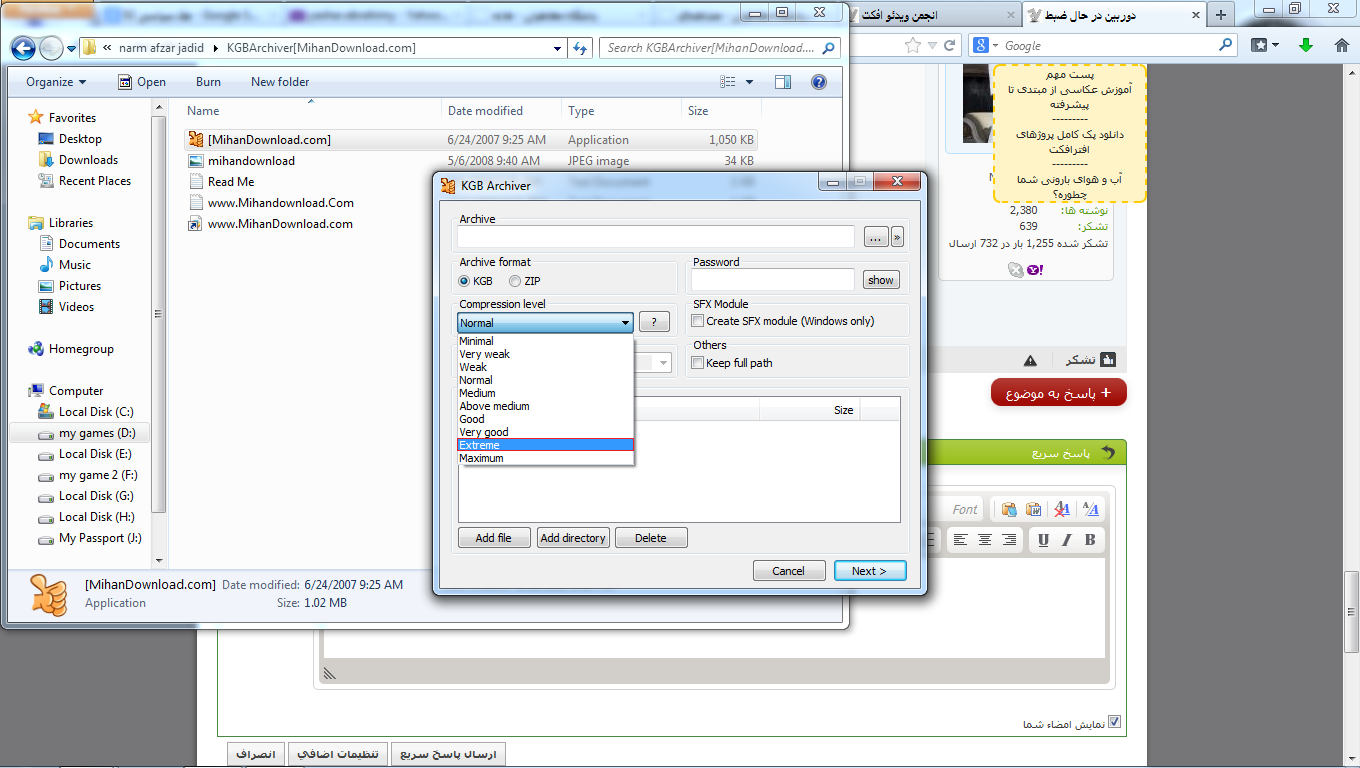Open Favorites in the navigation pane
Image resolution: width=1360 pixels, height=768 pixels.
tap(72, 118)
